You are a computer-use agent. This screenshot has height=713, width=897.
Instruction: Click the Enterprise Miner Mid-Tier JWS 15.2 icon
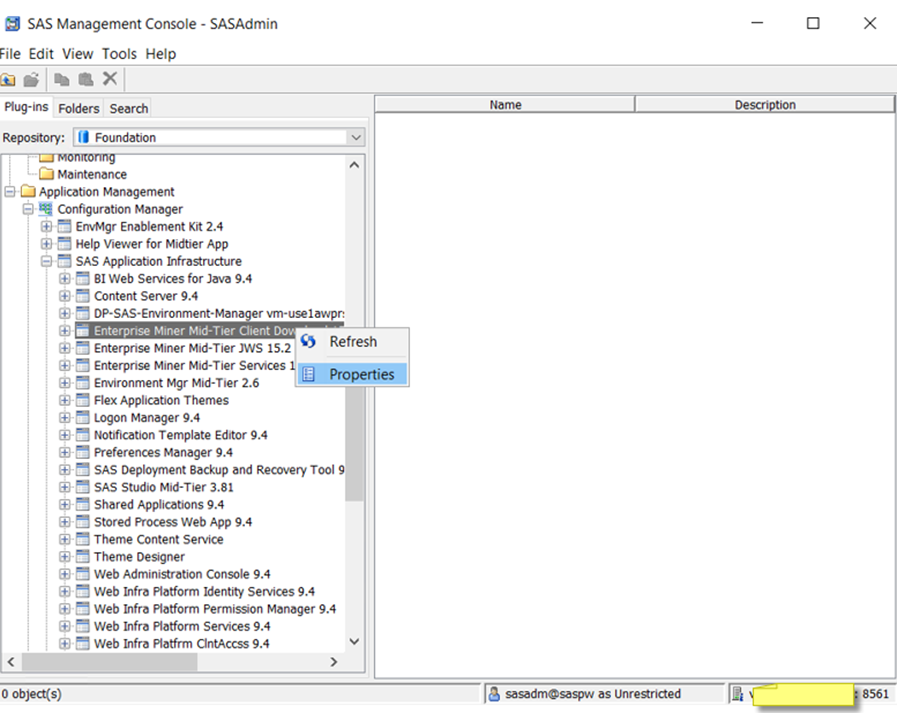click(x=81, y=348)
